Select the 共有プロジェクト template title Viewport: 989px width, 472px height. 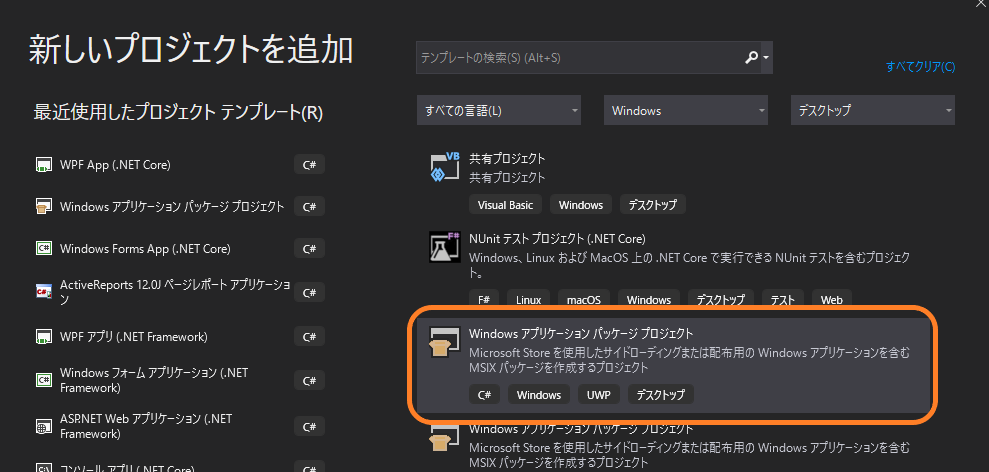tap(507, 158)
